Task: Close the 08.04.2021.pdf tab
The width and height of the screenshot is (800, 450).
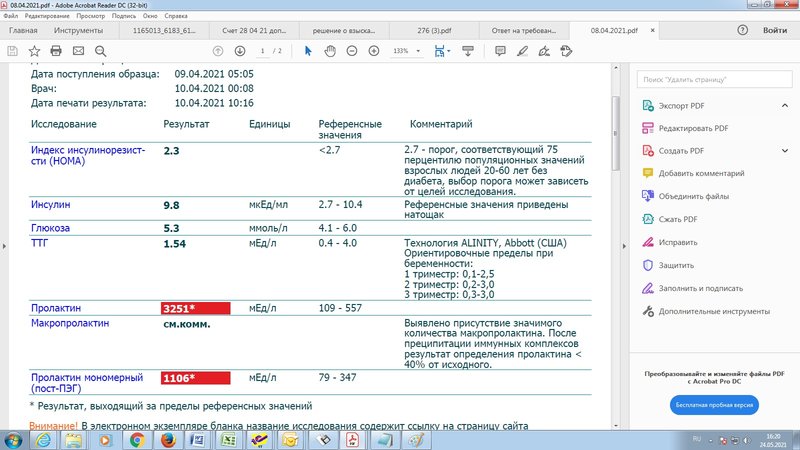Action: 653,30
